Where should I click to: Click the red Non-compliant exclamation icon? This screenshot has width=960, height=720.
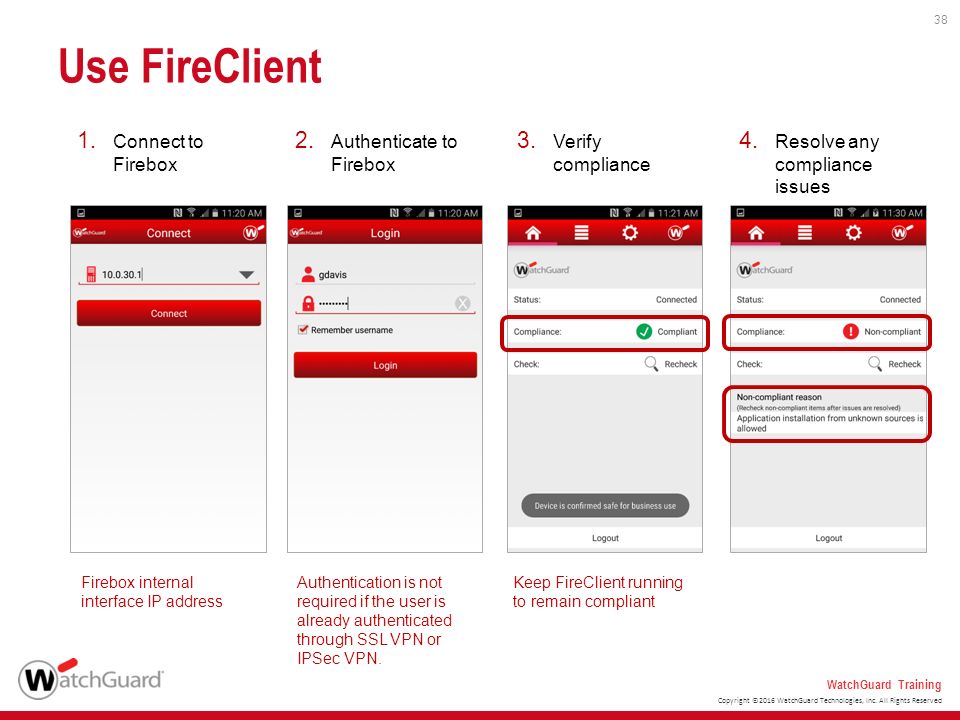click(851, 331)
